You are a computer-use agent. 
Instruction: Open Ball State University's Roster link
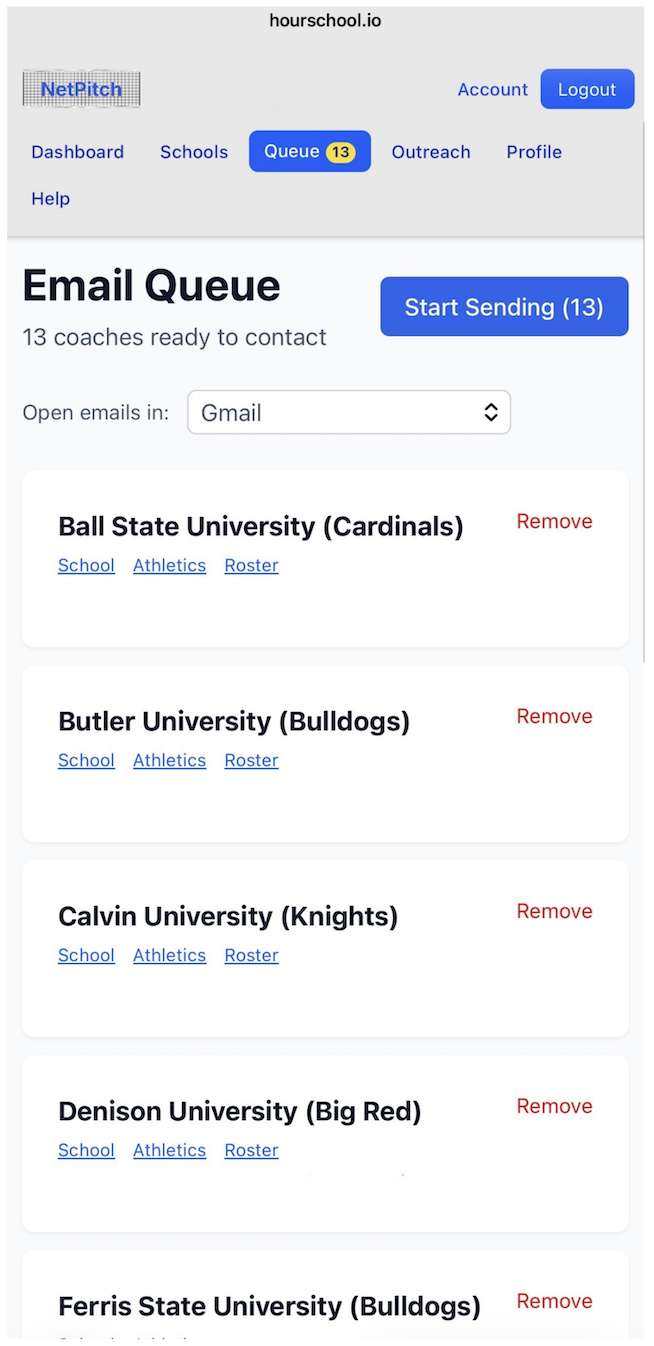251,565
